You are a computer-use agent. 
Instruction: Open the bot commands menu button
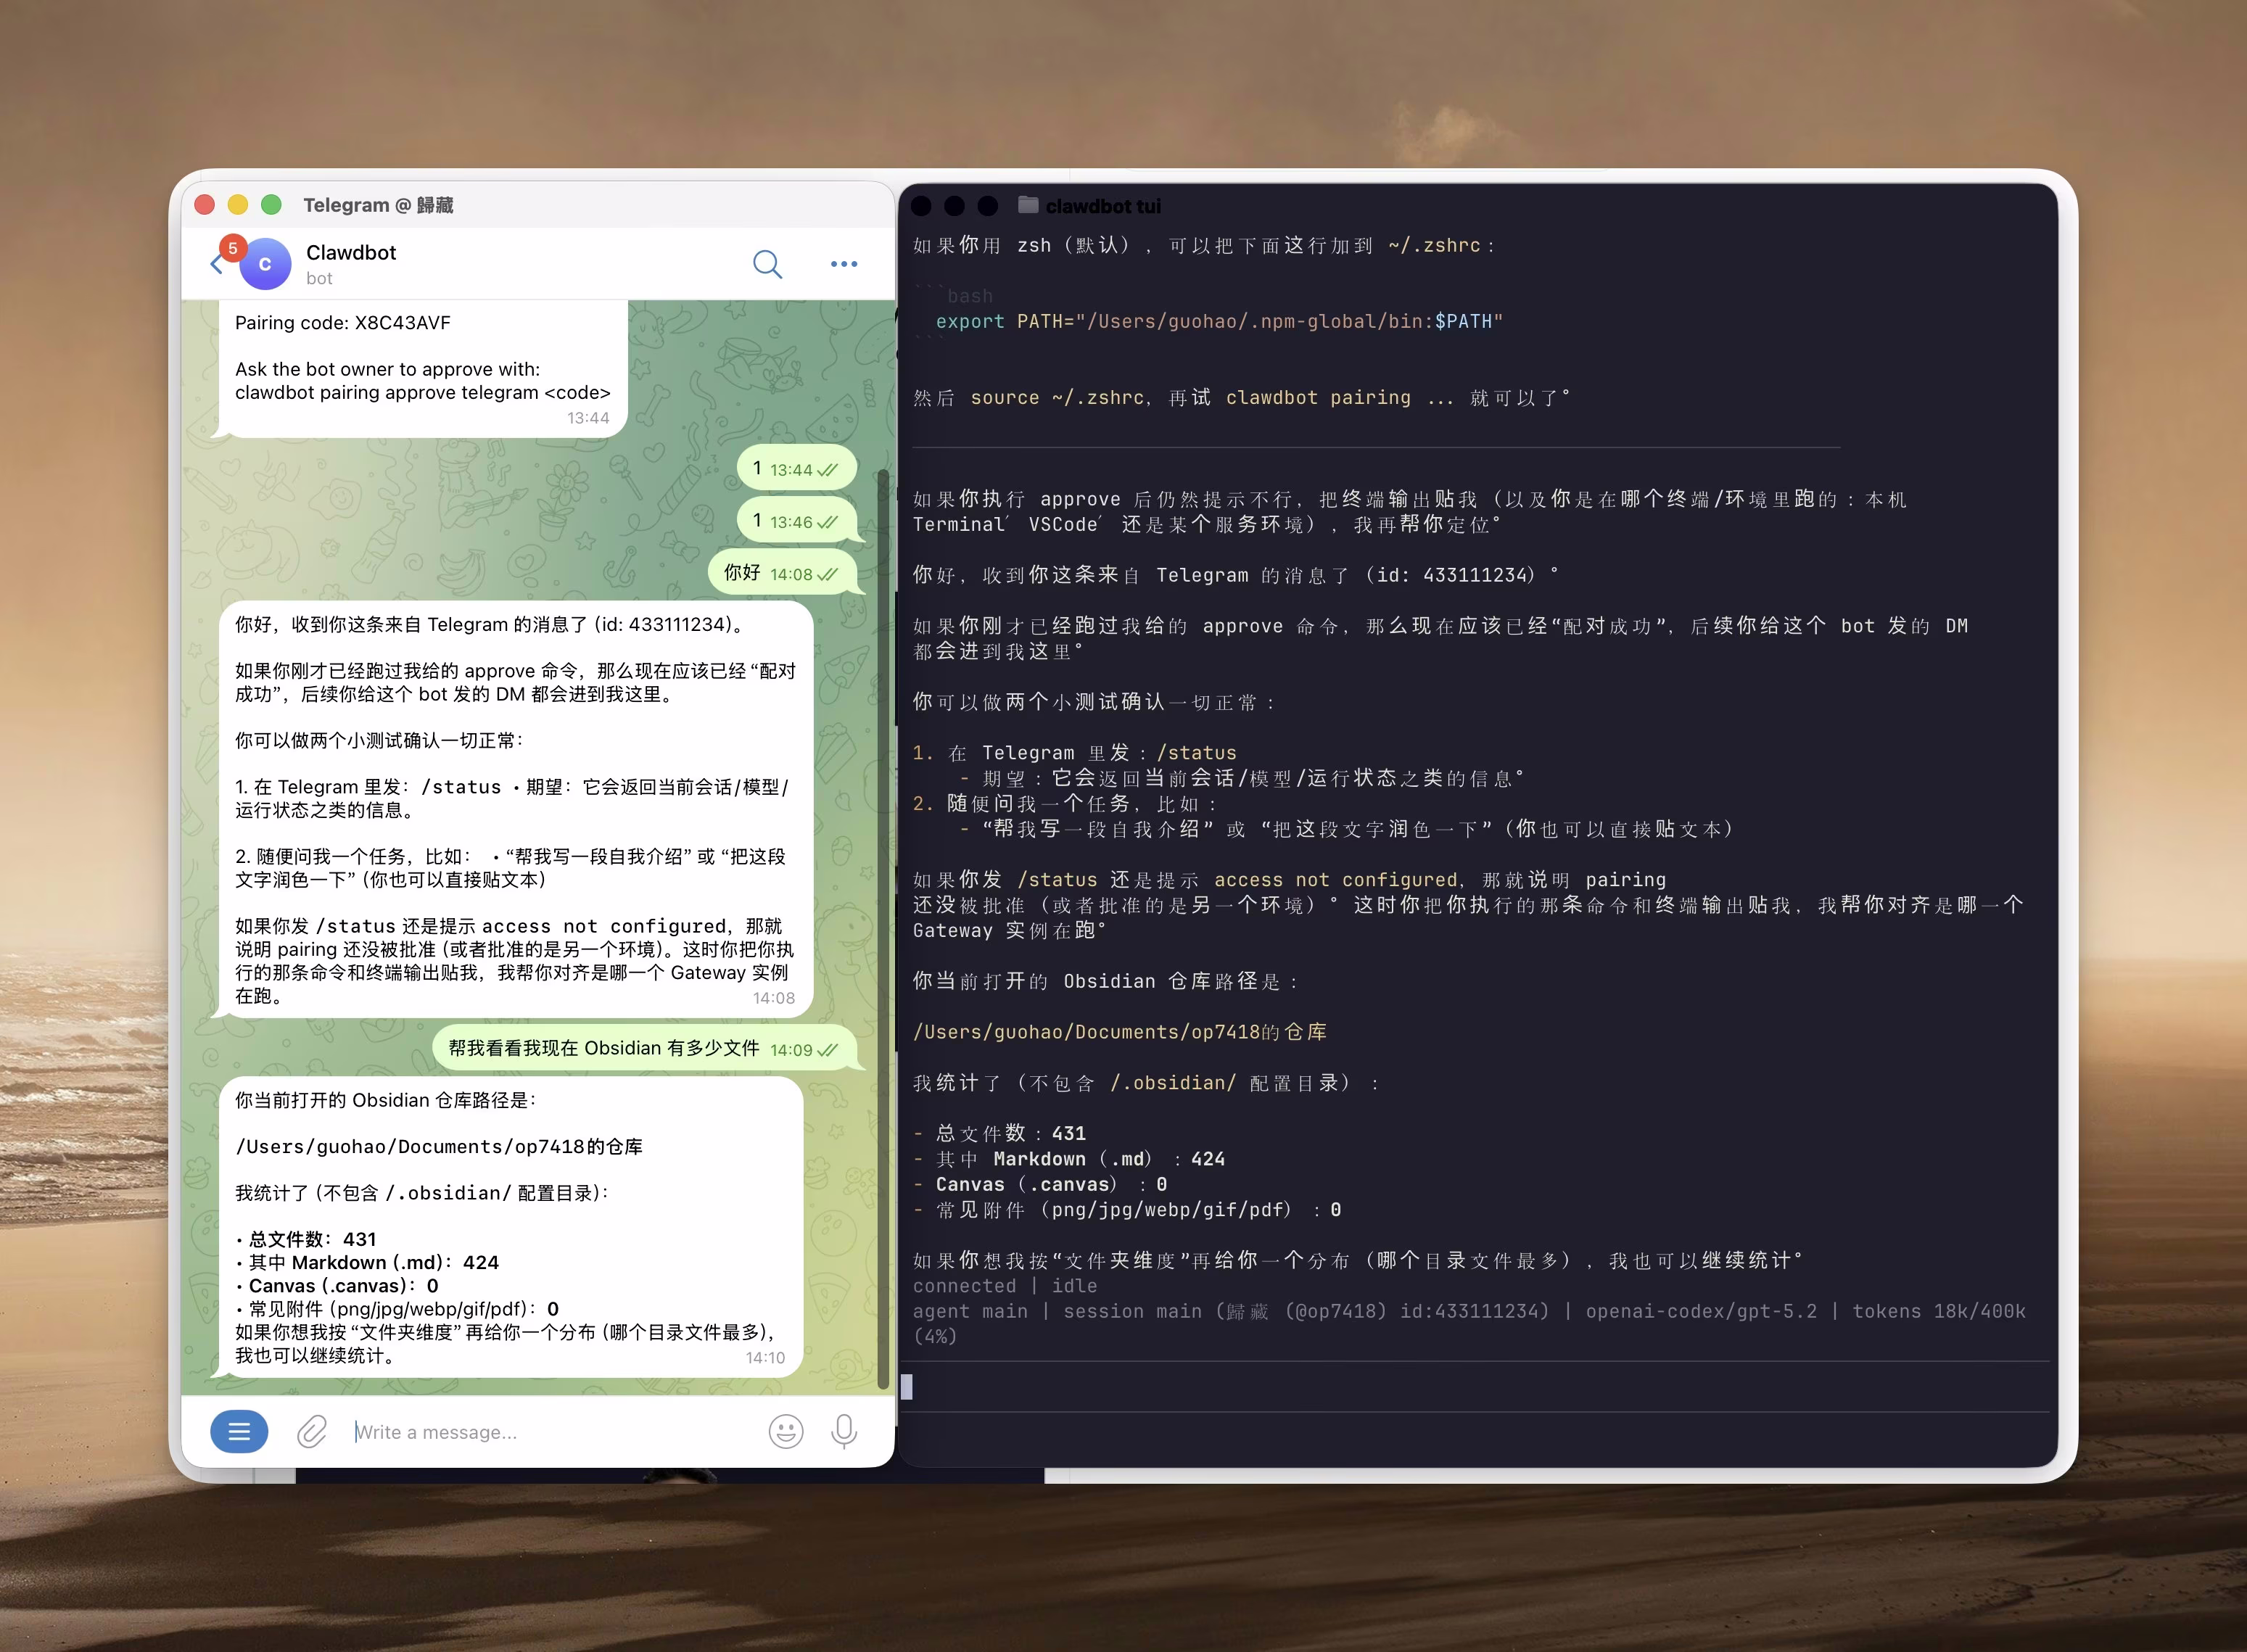point(239,1431)
